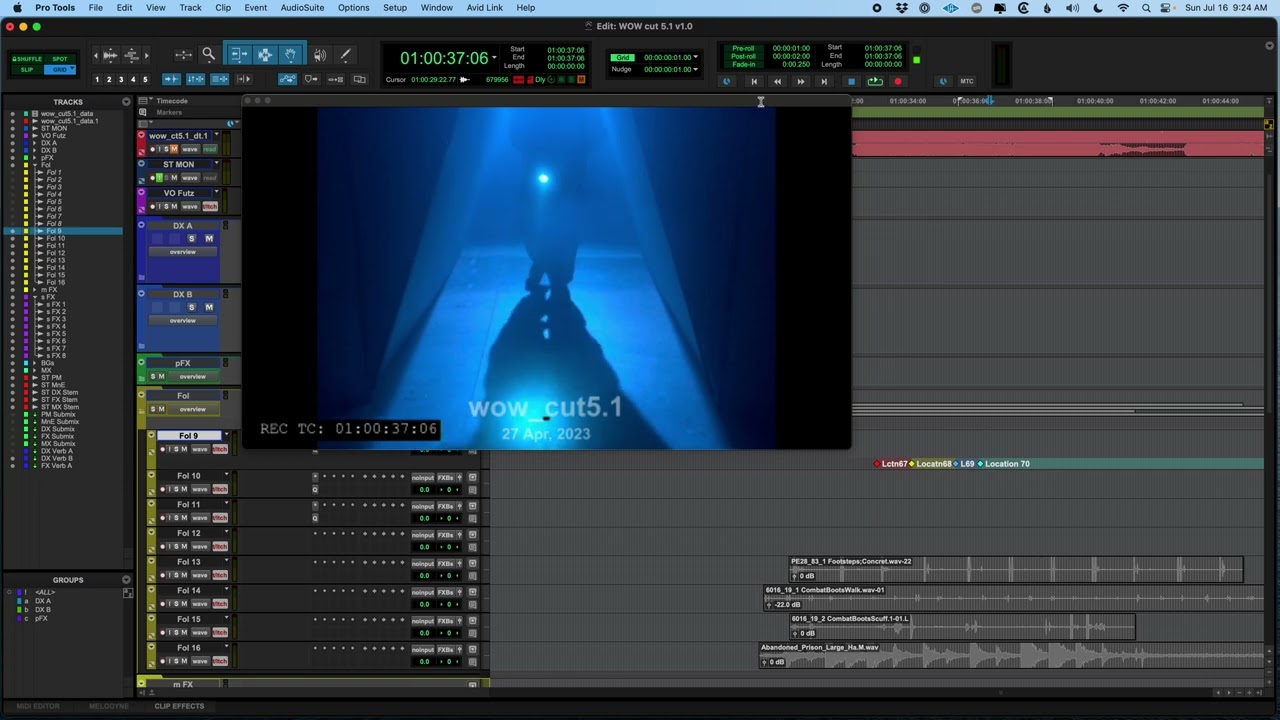1280x720 pixels.
Task: Click Fol 10 volume value 0.0
Action: (x=425, y=490)
